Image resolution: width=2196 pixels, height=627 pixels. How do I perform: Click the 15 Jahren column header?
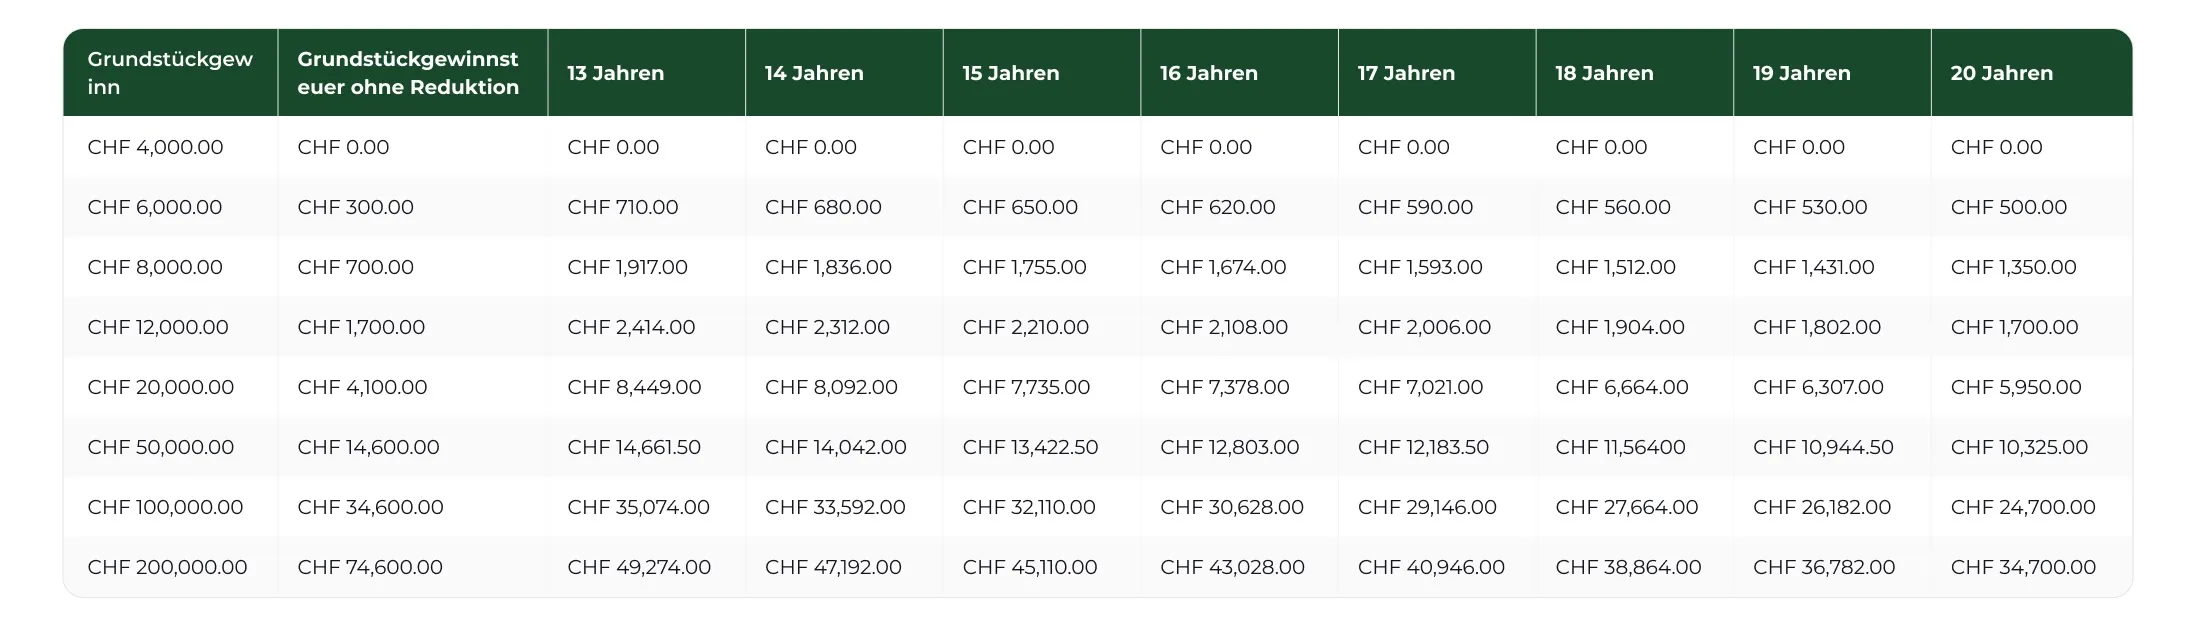pos(1041,73)
